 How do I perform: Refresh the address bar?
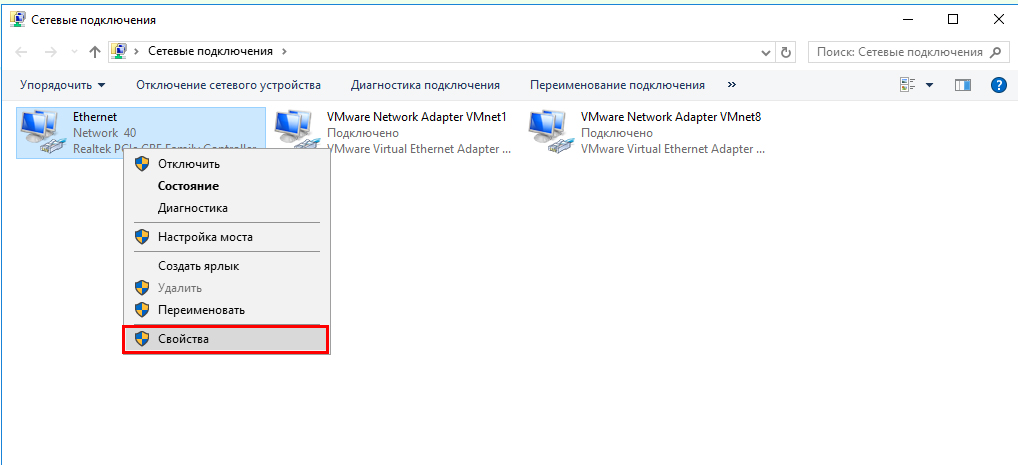(786, 52)
